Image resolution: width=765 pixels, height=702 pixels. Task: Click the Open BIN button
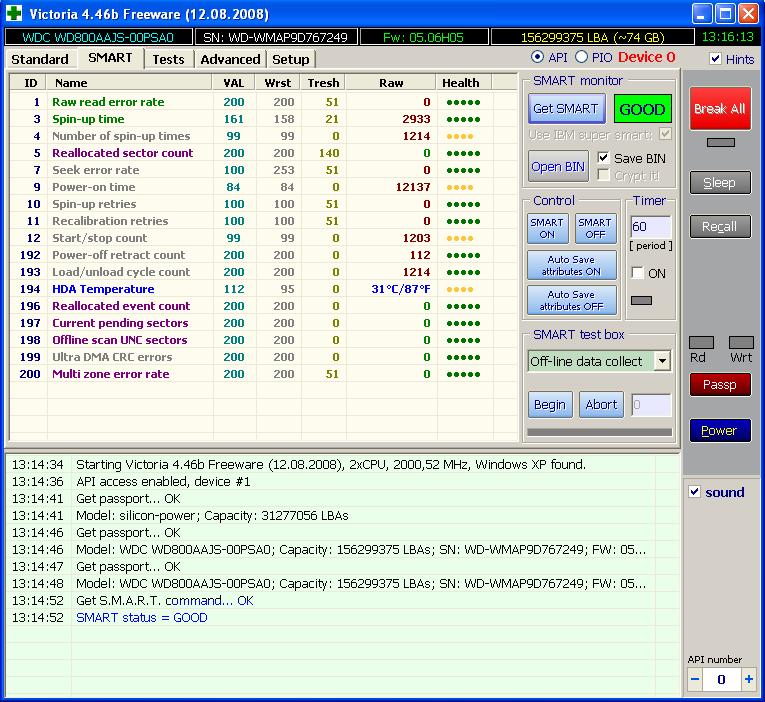(558, 167)
